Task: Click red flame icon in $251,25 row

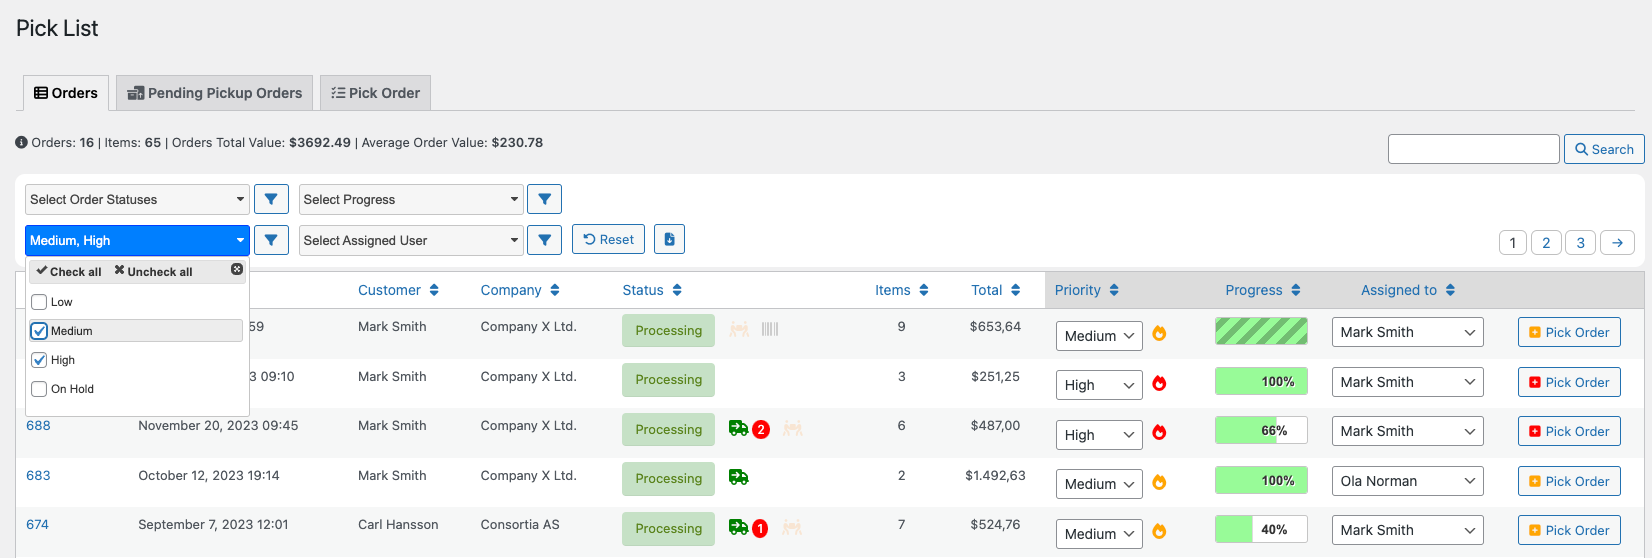Action: pyautogui.click(x=1159, y=383)
